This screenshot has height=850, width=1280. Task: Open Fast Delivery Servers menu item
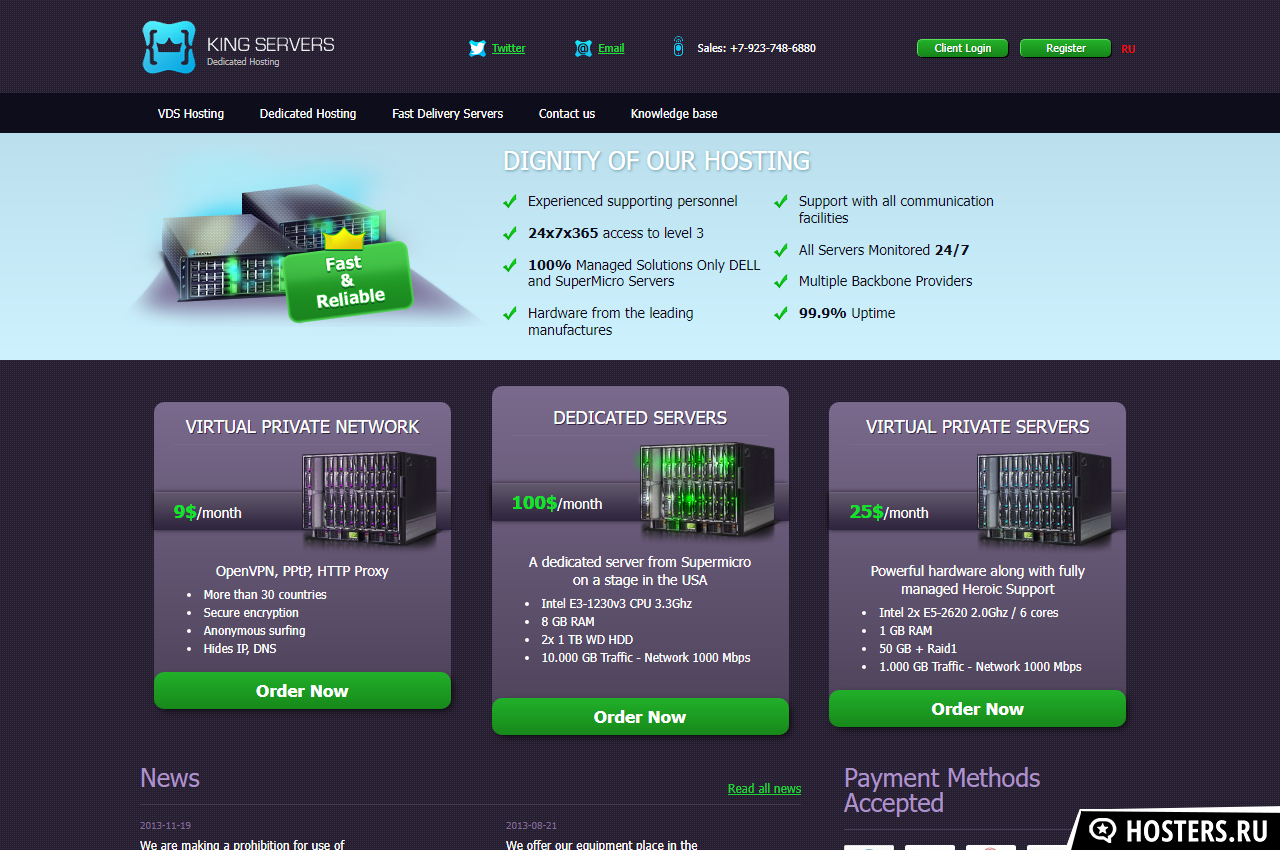coord(447,114)
